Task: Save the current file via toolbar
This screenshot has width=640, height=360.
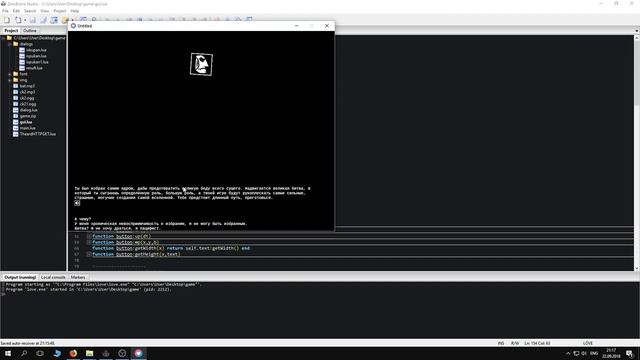Action: tap(33, 20)
